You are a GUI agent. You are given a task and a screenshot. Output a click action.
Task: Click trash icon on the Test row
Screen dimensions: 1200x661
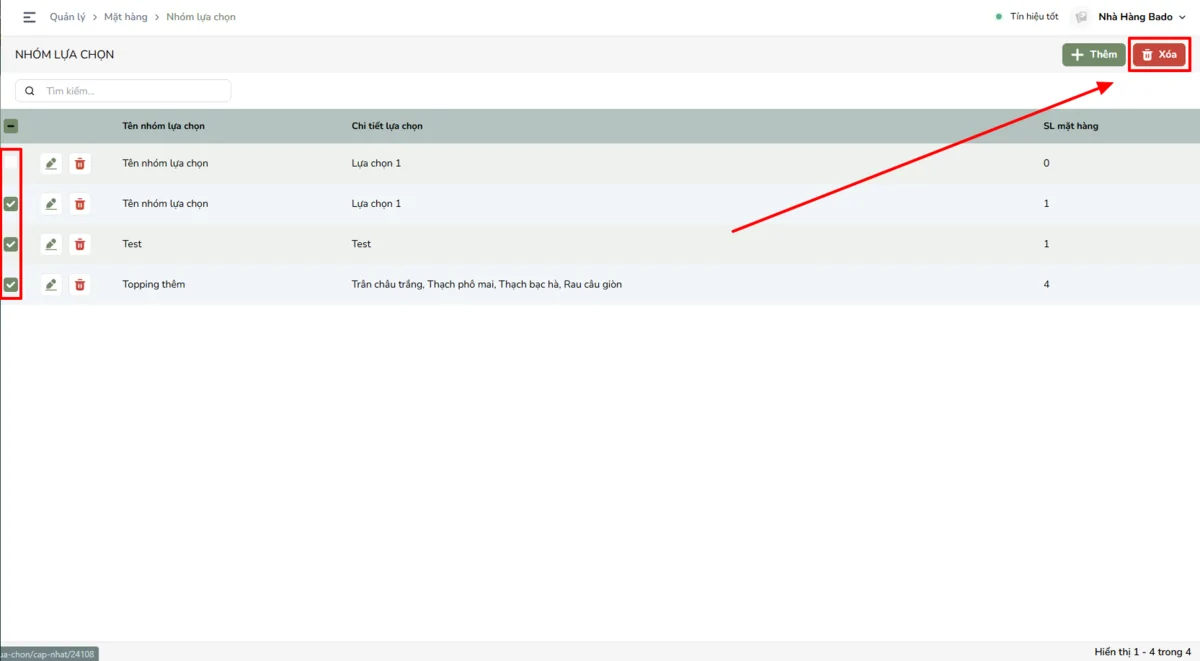point(80,244)
